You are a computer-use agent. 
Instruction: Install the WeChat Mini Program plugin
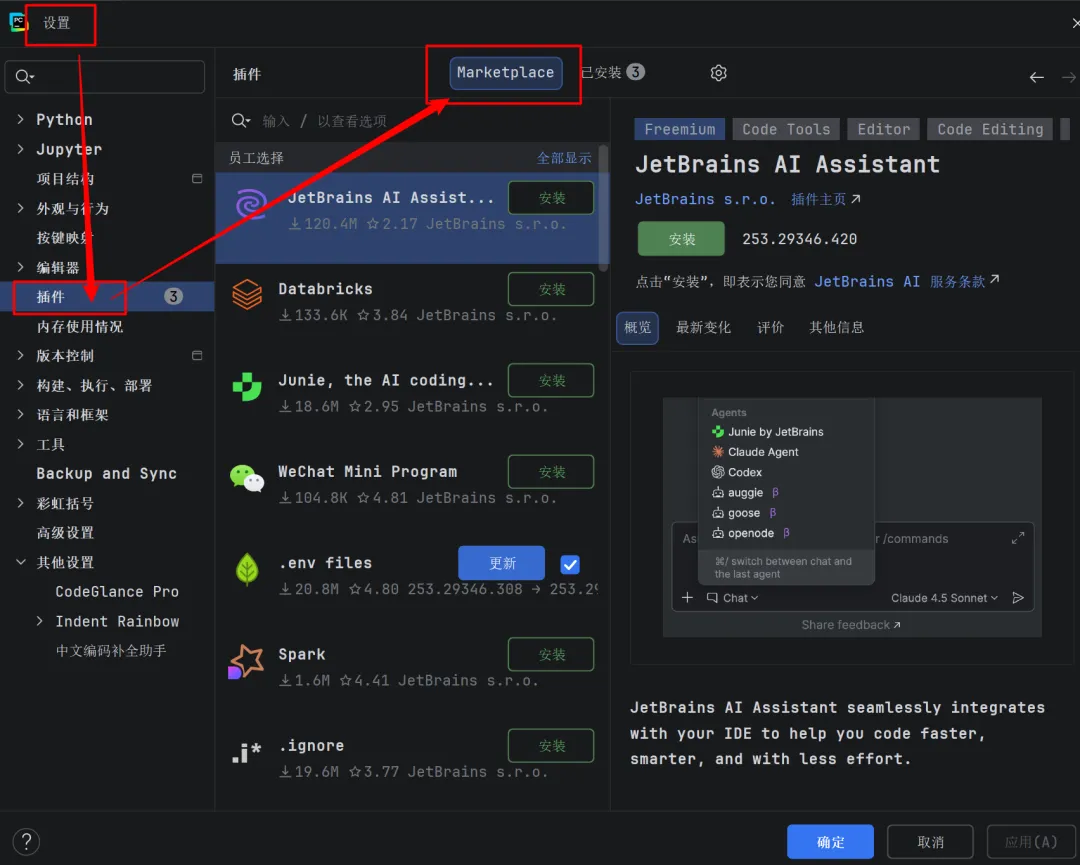pos(551,472)
